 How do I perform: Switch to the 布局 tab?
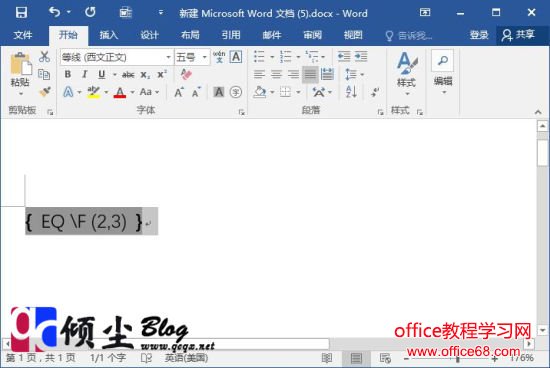click(x=190, y=35)
